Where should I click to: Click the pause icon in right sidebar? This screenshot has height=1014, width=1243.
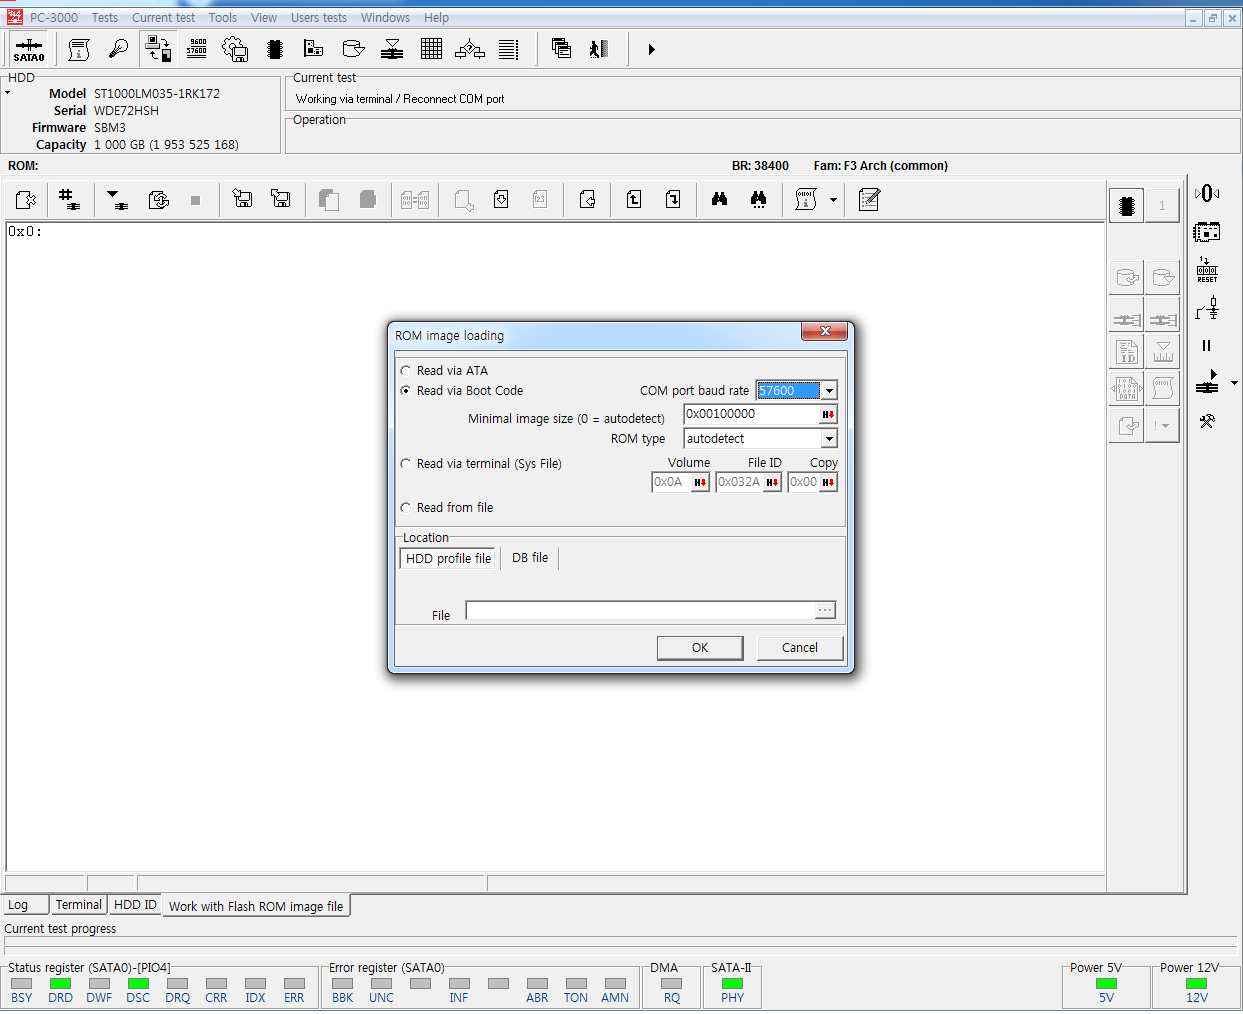point(1207,346)
